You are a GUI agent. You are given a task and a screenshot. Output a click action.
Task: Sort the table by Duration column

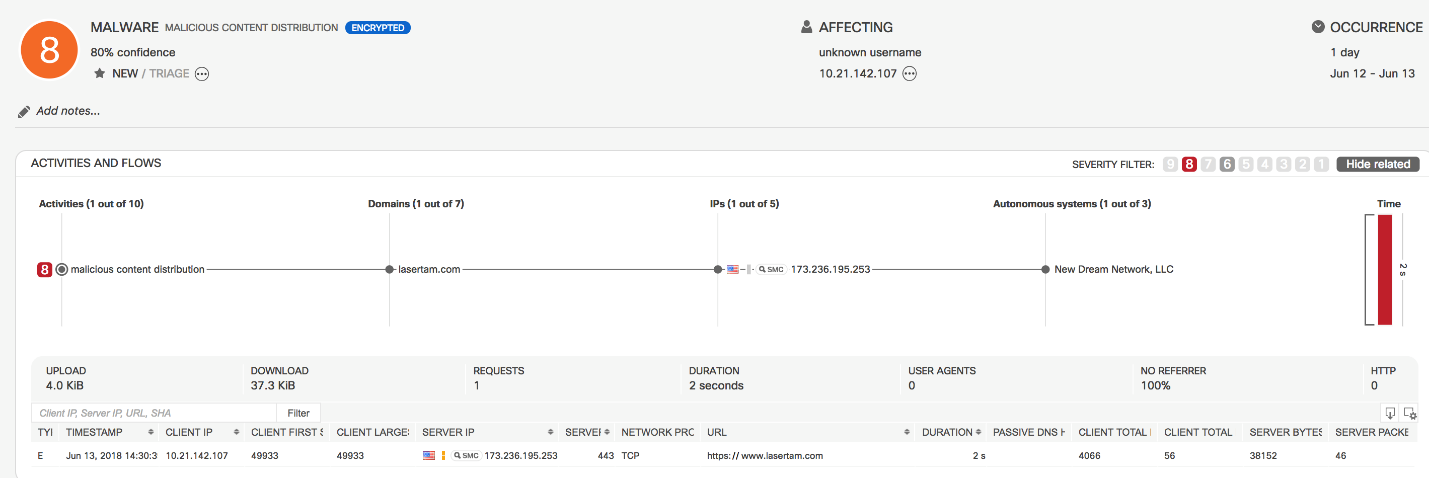[978, 432]
